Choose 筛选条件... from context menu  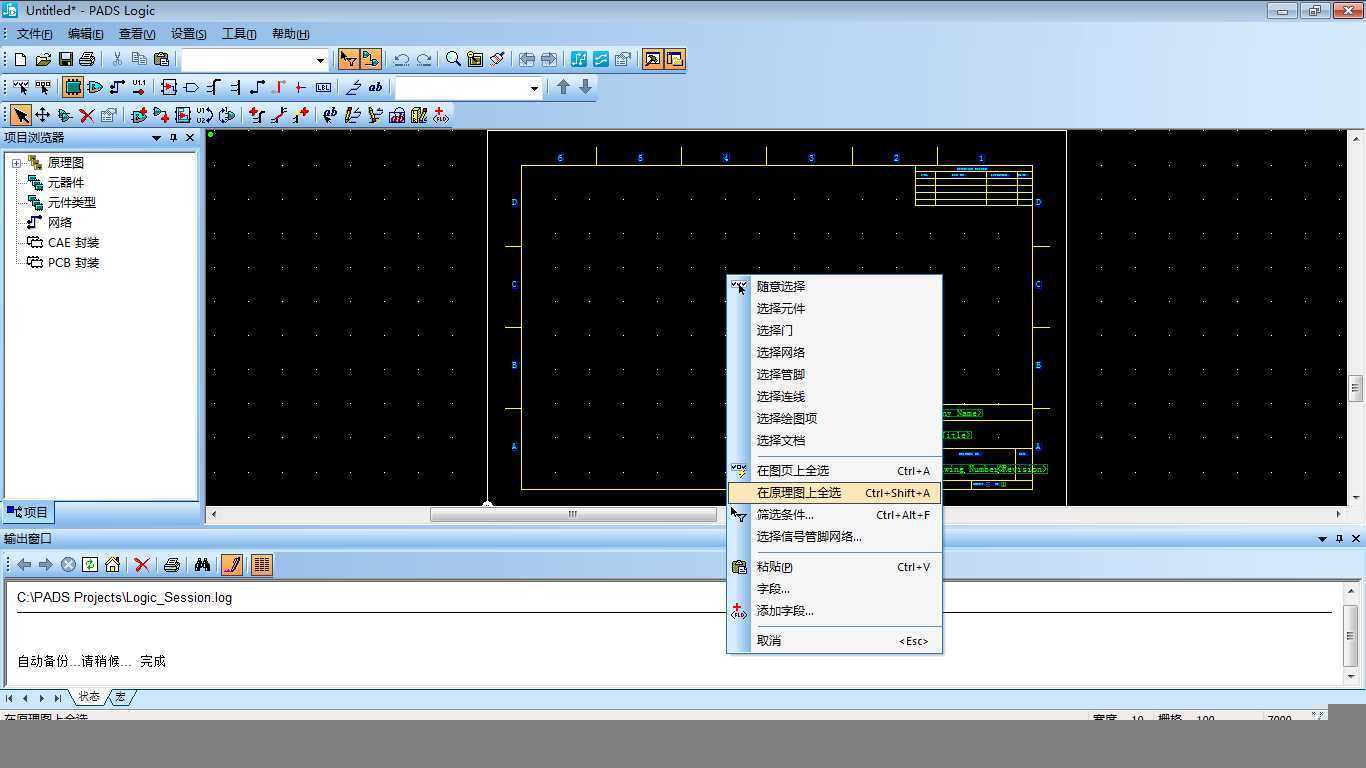[x=834, y=514]
